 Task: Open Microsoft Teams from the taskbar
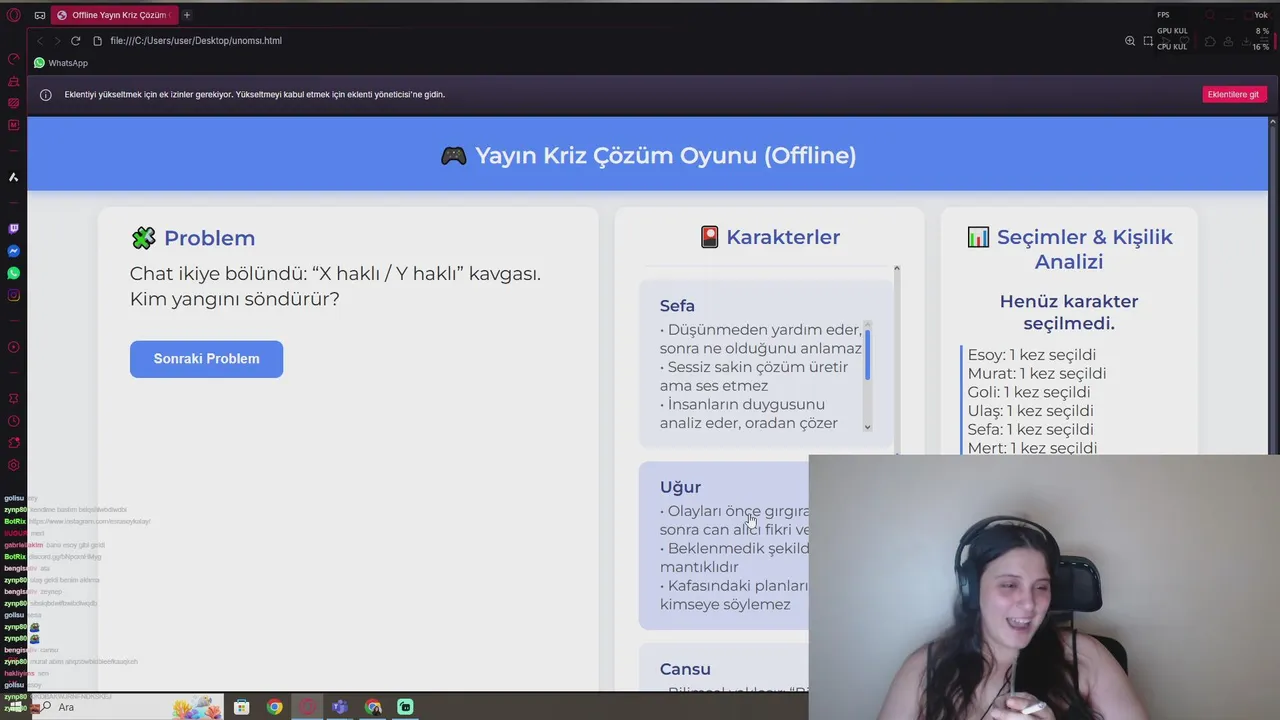coord(340,707)
